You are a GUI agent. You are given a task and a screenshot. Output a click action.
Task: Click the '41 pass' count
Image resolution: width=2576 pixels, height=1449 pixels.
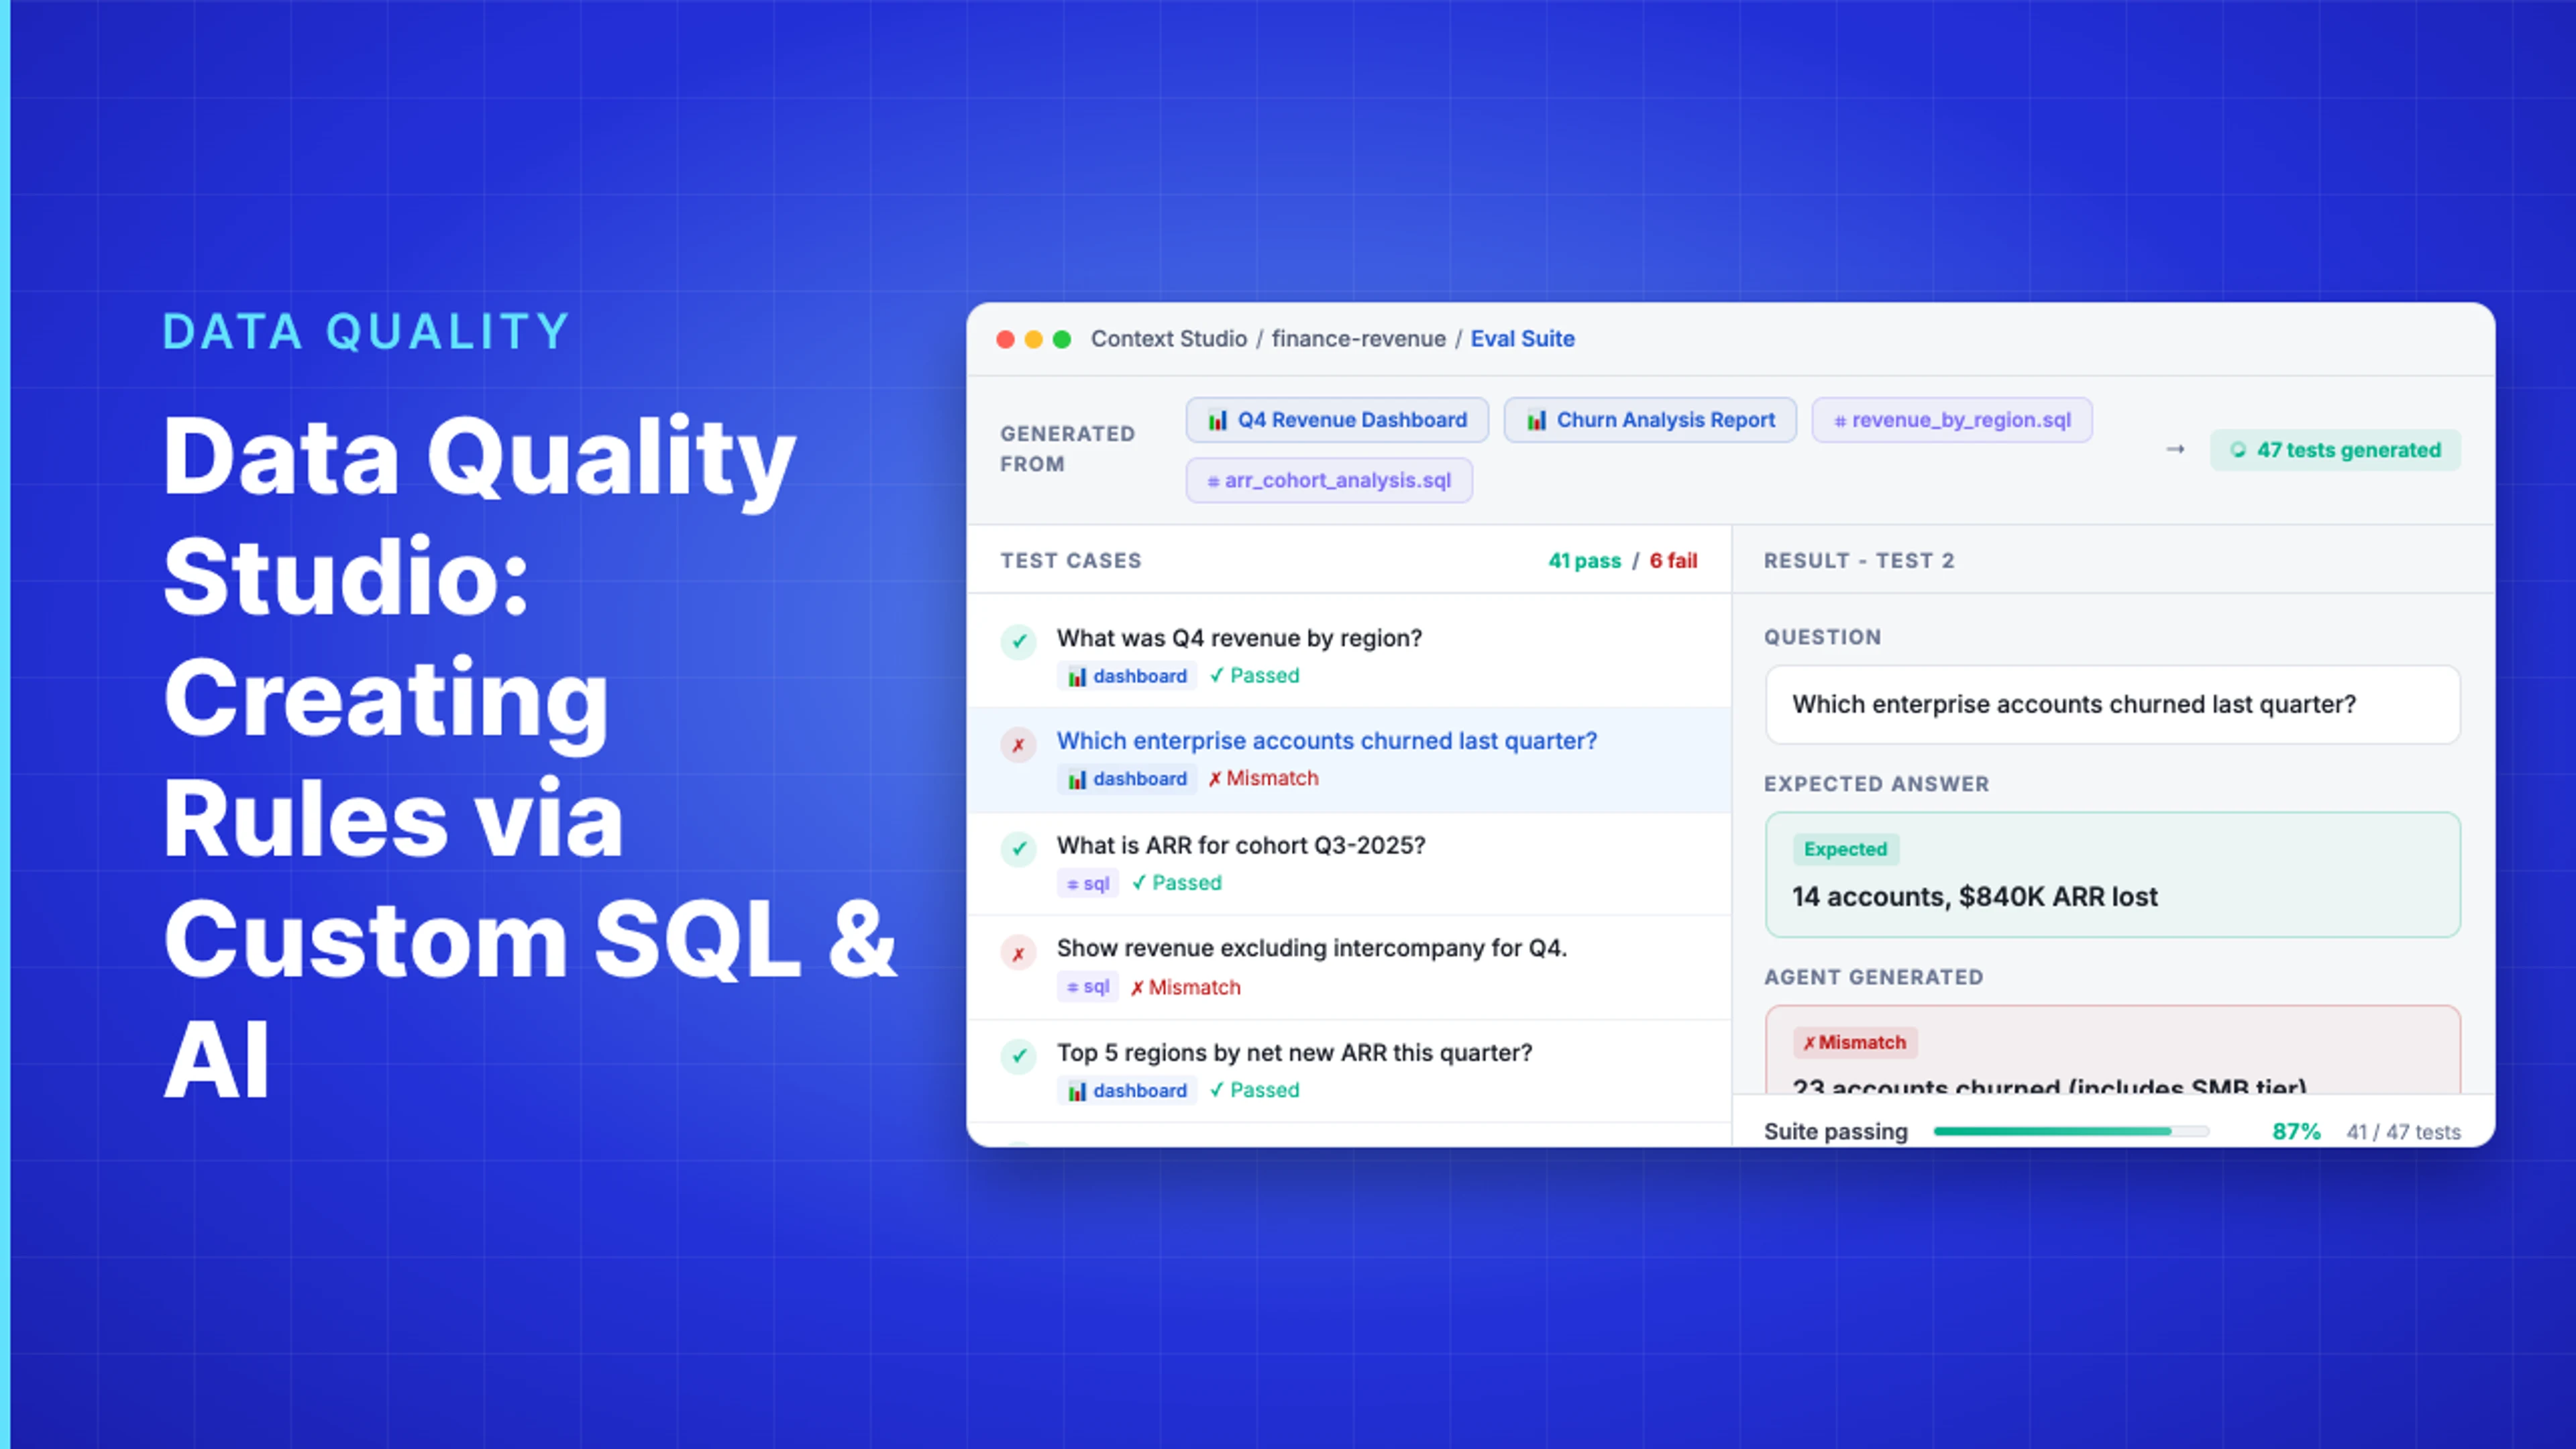click(x=1584, y=561)
